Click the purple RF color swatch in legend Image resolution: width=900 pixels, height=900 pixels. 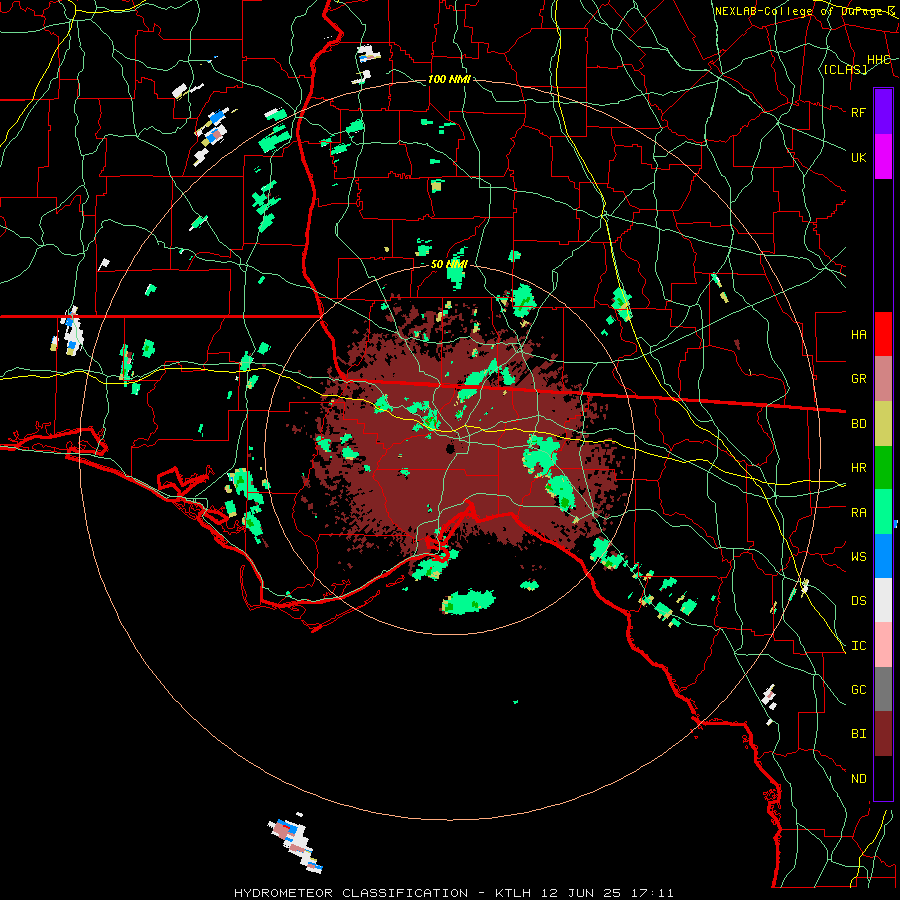click(883, 112)
